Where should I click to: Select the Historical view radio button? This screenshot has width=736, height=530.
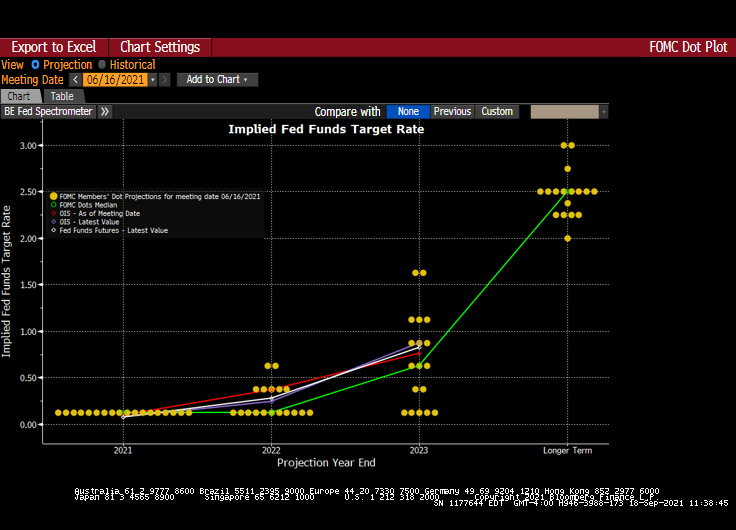[102, 65]
